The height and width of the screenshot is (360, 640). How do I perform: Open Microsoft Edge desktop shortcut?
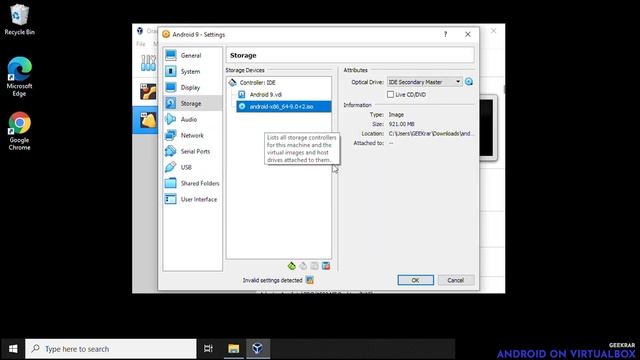(19, 77)
